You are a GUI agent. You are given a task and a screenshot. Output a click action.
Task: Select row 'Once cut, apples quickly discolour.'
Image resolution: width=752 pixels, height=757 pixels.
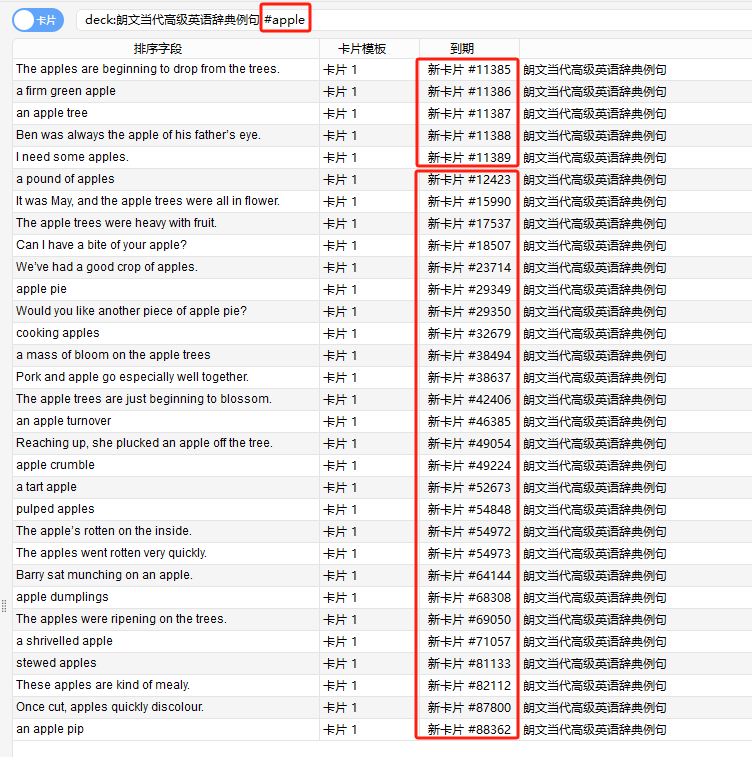(x=382, y=707)
